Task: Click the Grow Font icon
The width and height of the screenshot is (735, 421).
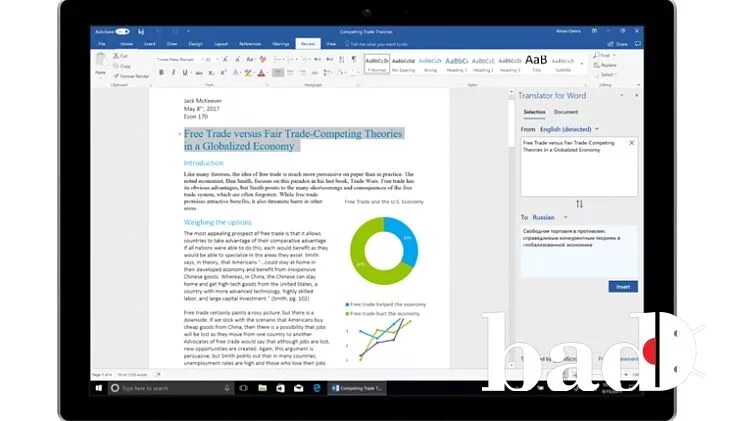Action: [x=225, y=60]
